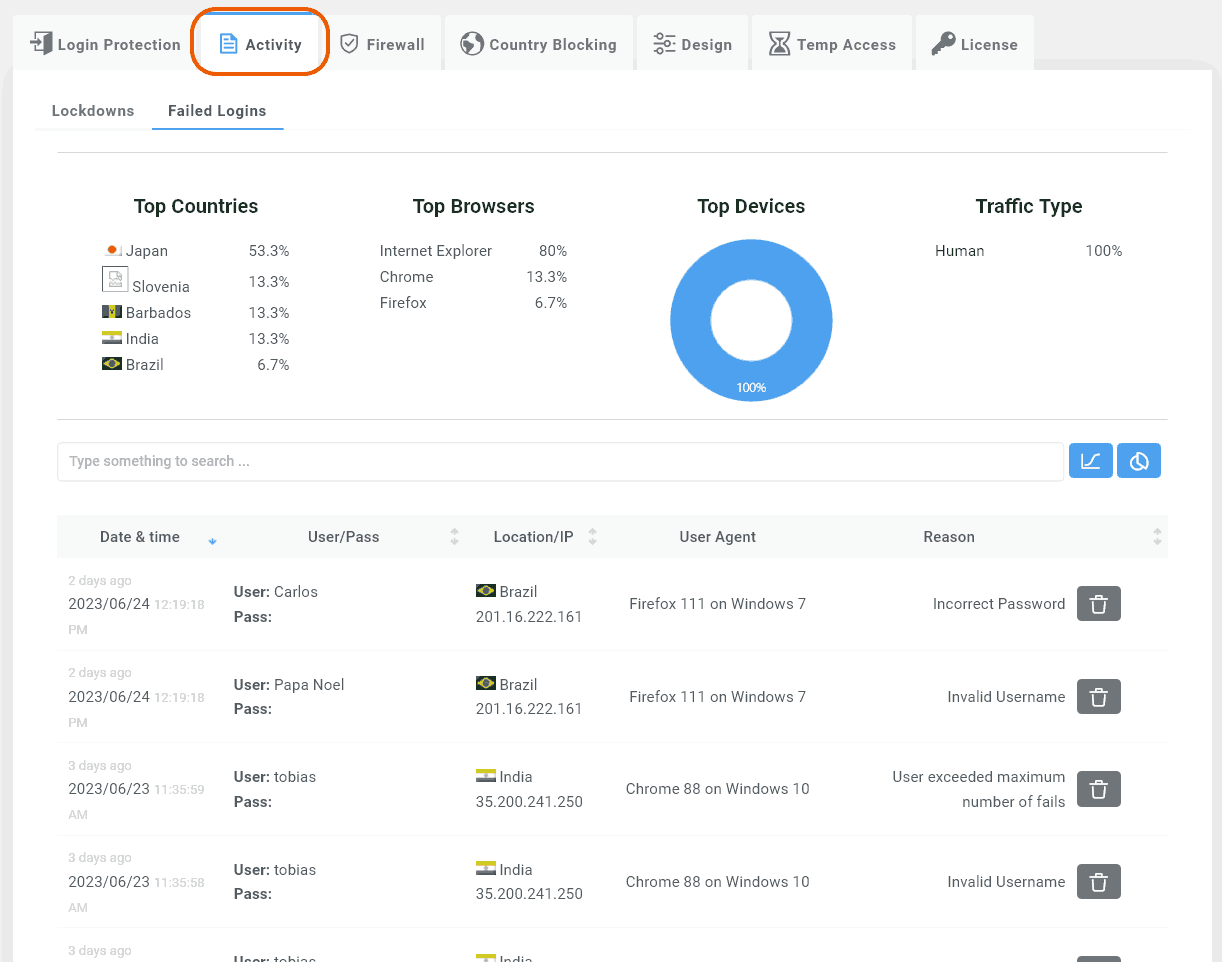
Task: Remove the tobias exceeded maximum fails entry
Action: (1098, 789)
